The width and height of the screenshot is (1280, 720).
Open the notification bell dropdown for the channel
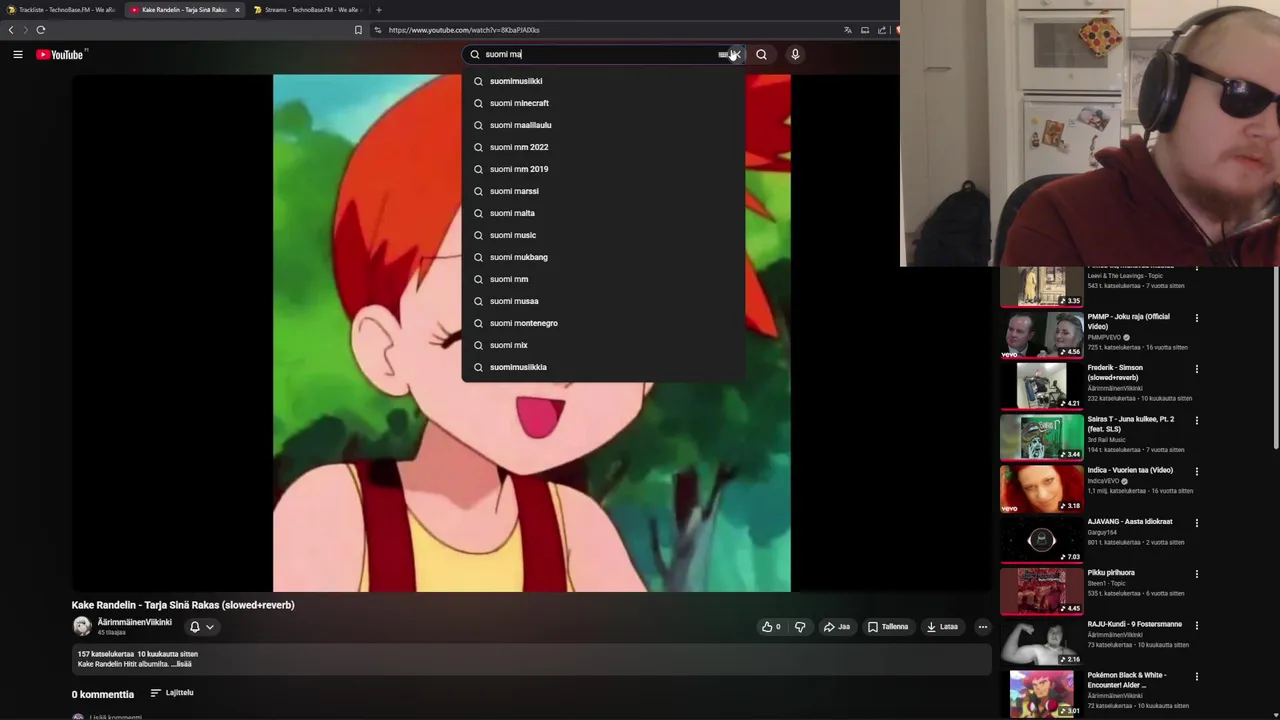tap(201, 627)
